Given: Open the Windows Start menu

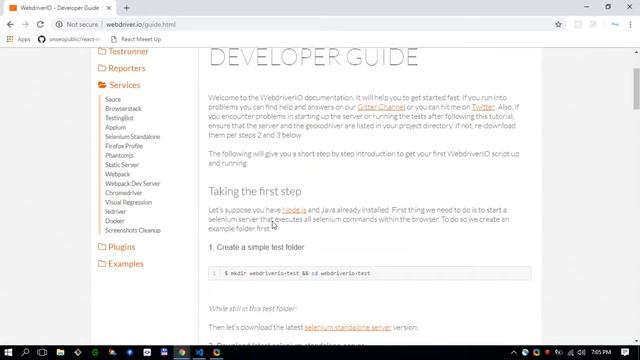Looking at the screenshot, I should [8, 352].
